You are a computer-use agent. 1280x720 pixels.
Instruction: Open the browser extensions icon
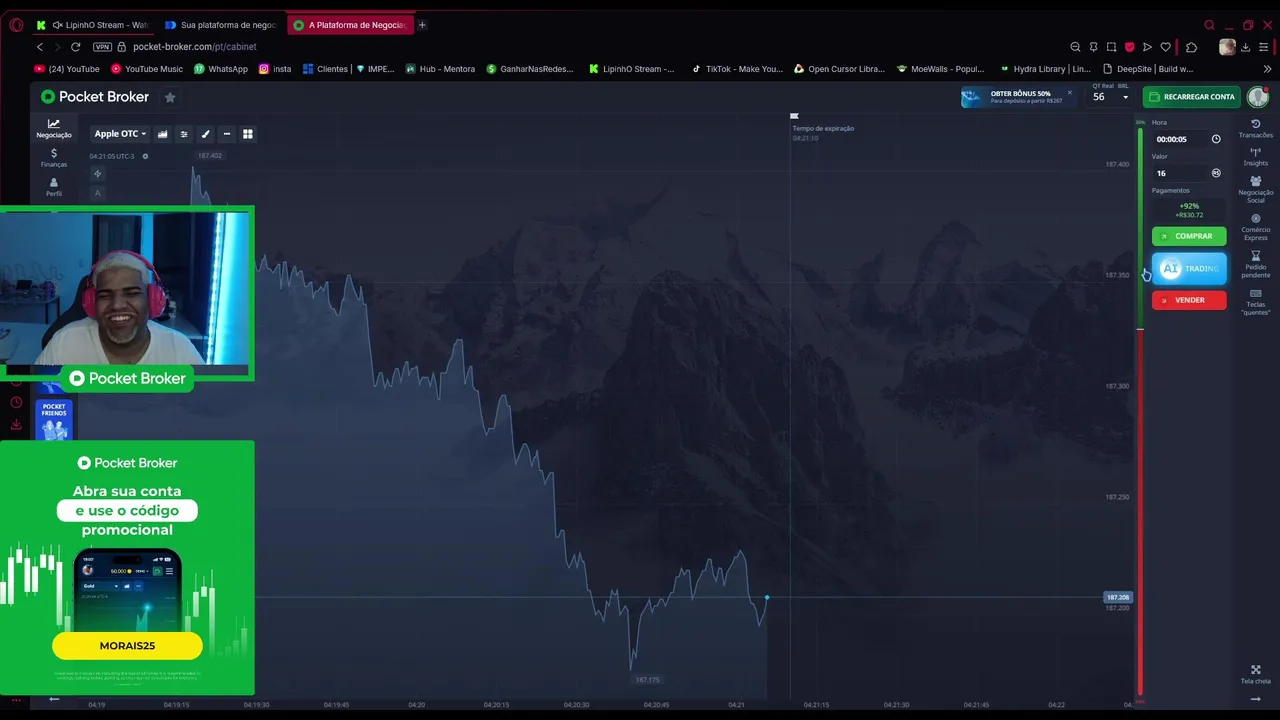[x=1191, y=47]
